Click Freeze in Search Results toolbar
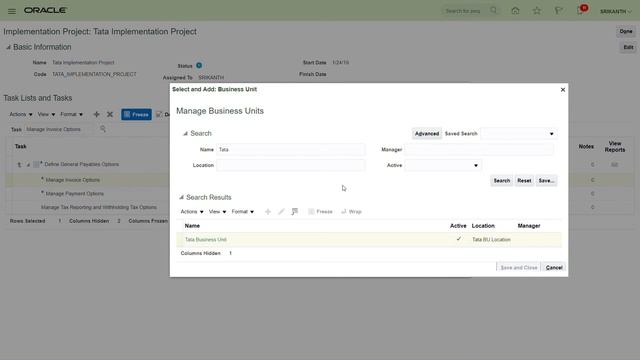The image size is (640, 360). point(320,211)
